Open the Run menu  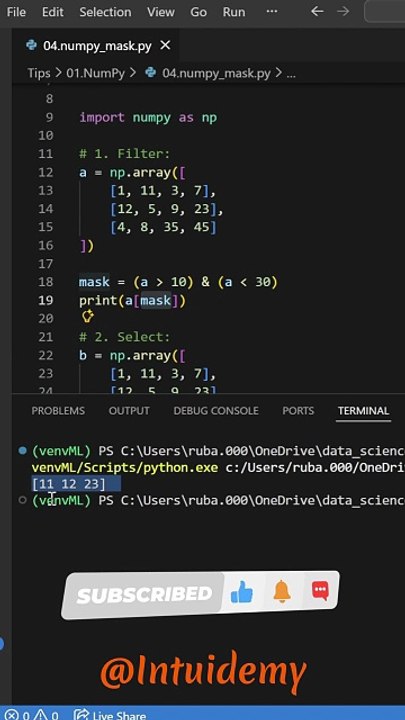pos(234,11)
